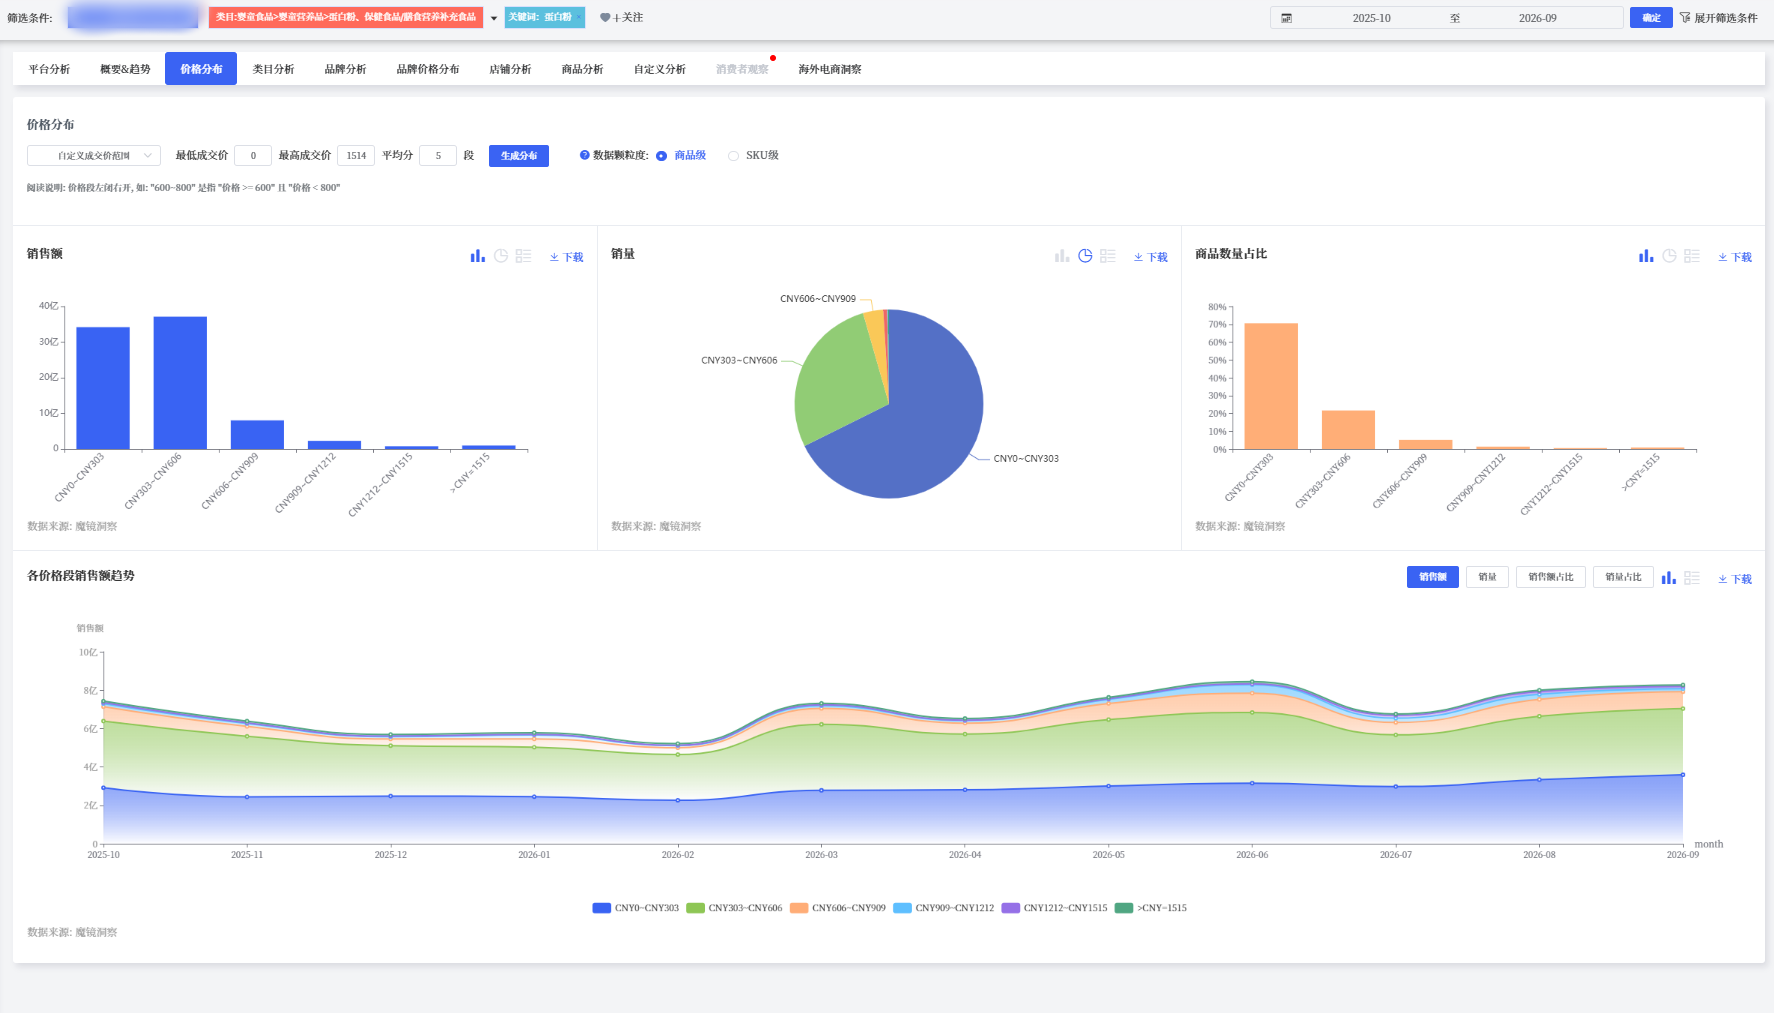
Task: Select the 销售额占比 trend button
Action: (1551, 577)
